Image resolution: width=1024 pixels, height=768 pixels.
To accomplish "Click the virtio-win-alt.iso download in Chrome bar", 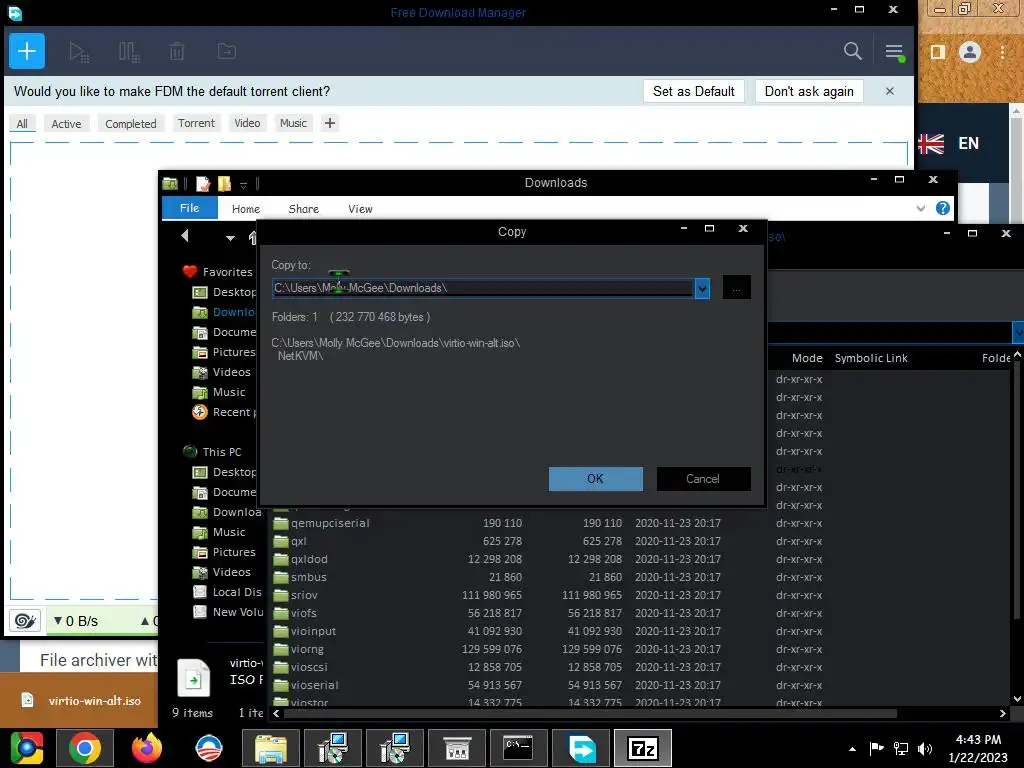I will pos(82,701).
